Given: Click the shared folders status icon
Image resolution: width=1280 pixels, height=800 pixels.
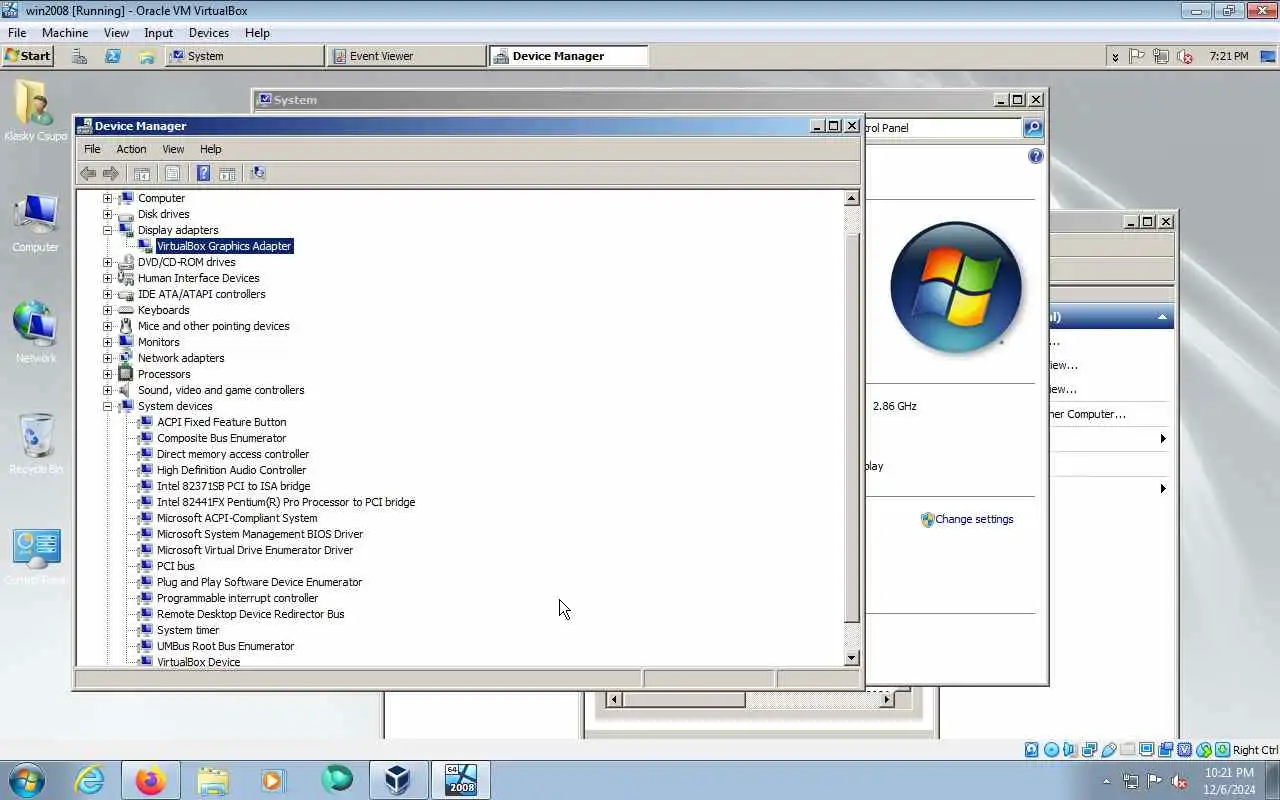Looking at the screenshot, I should (1127, 750).
